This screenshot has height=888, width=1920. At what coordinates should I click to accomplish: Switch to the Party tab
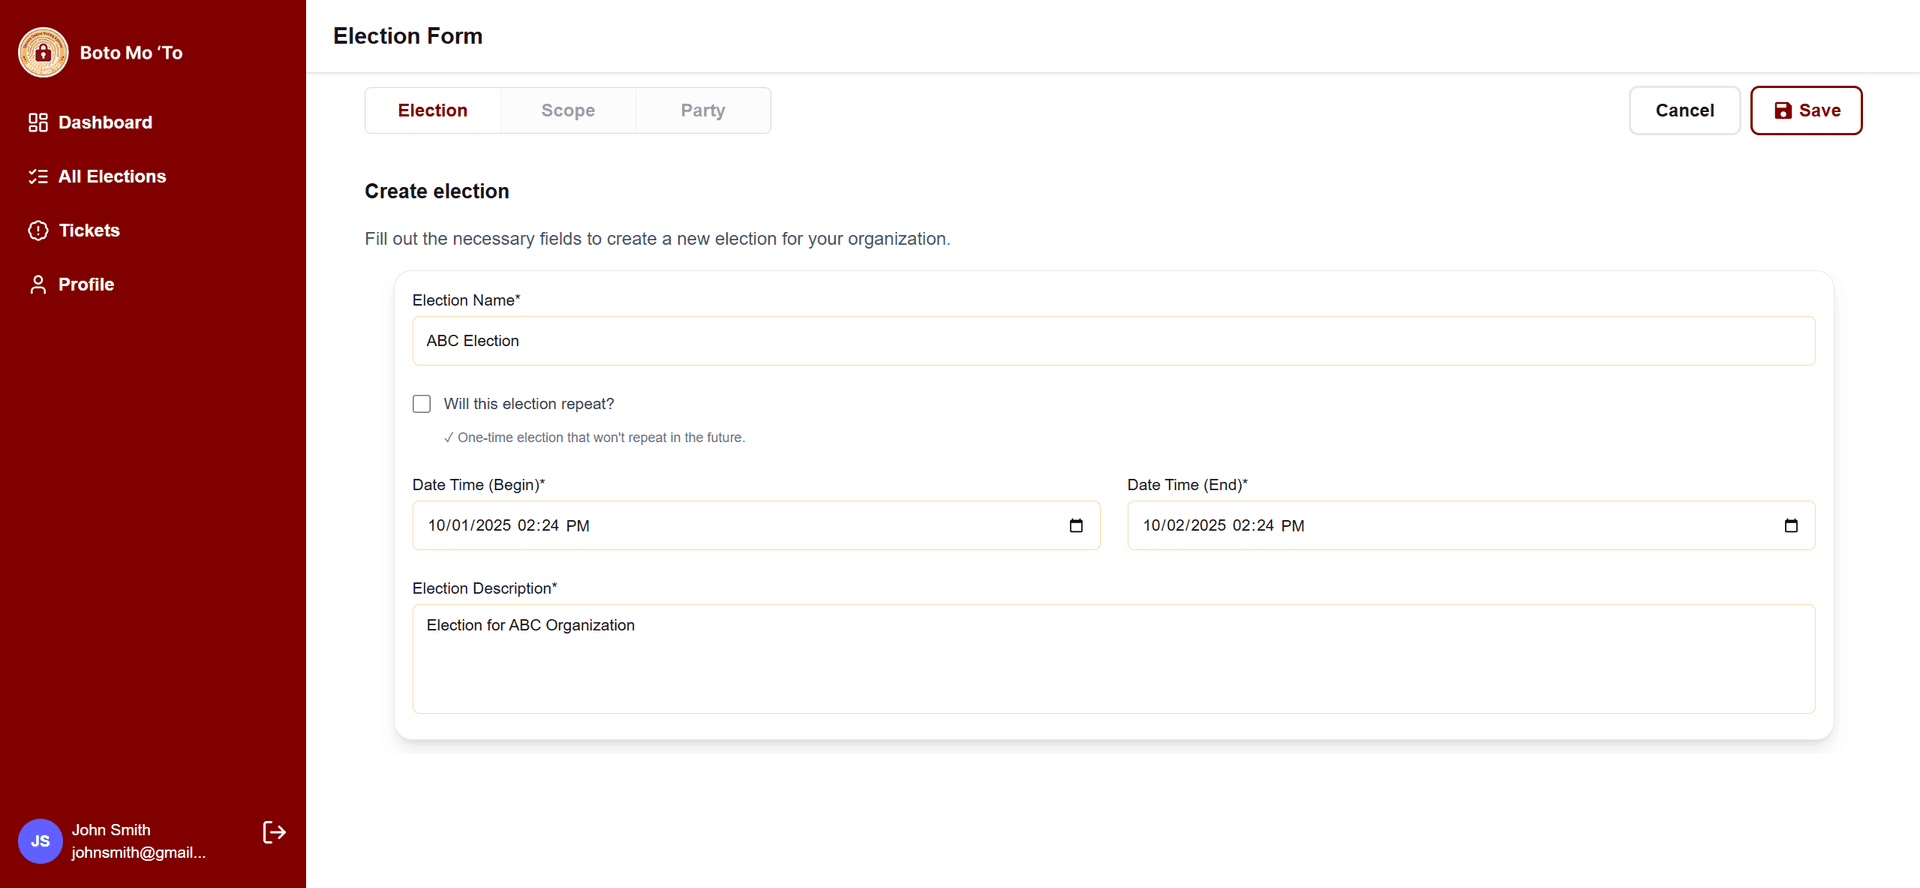click(x=702, y=111)
